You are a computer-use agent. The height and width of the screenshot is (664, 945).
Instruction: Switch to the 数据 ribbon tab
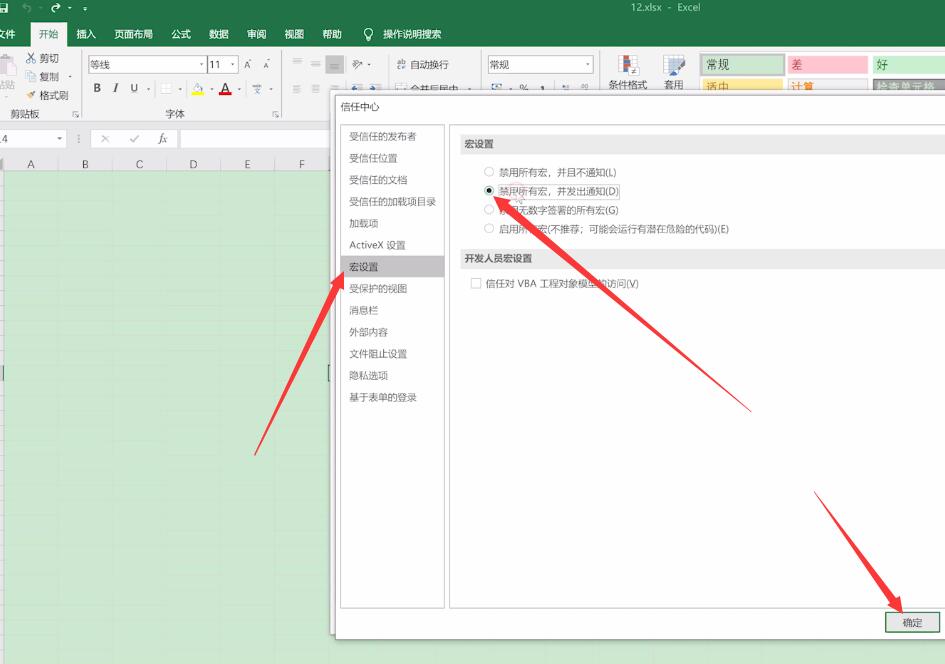click(x=218, y=34)
